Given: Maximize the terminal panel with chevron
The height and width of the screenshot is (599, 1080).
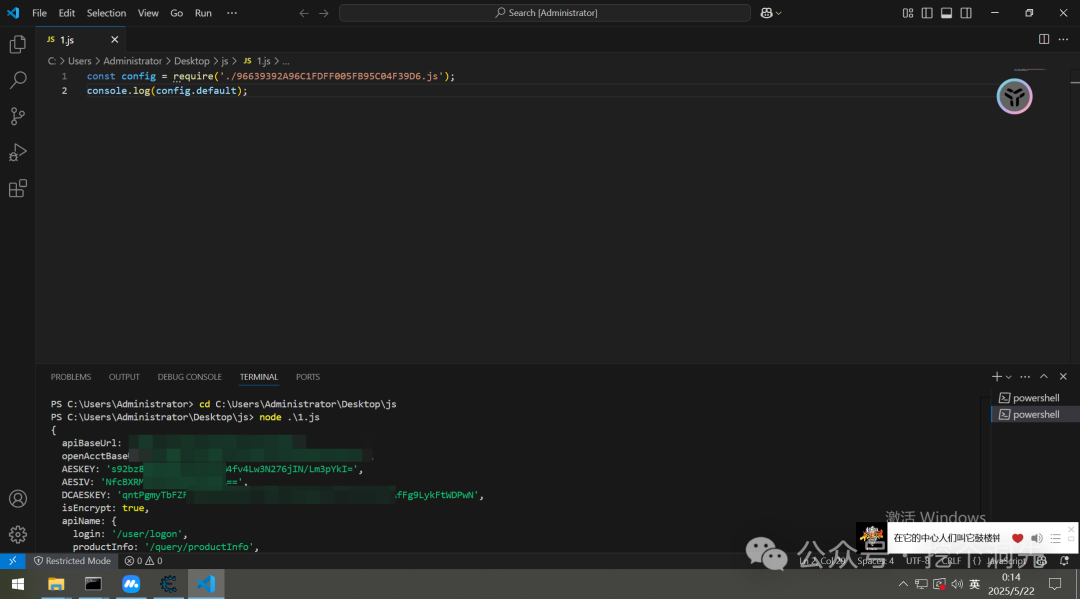Looking at the screenshot, I should (1044, 377).
